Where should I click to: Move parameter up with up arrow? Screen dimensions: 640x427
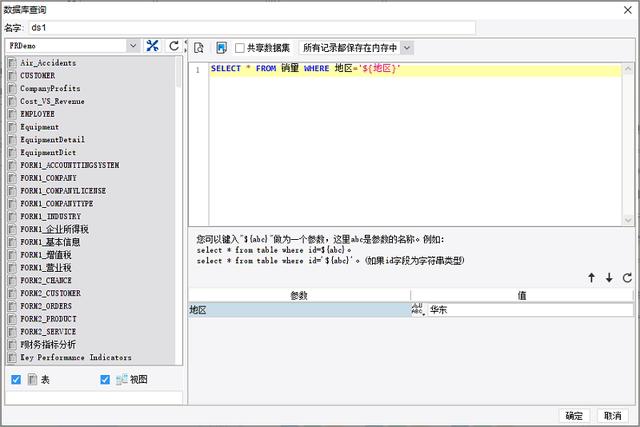pyautogui.click(x=591, y=278)
